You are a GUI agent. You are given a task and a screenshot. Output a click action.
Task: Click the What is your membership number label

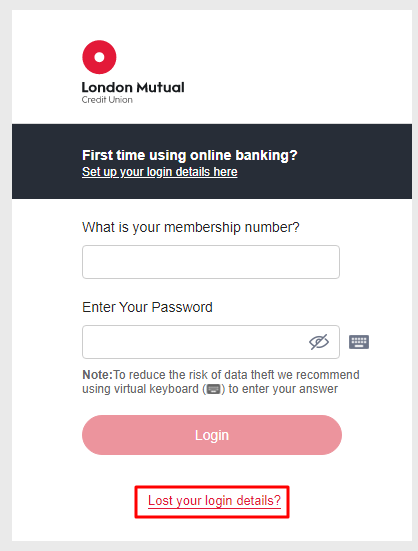pyautogui.click(x=191, y=227)
